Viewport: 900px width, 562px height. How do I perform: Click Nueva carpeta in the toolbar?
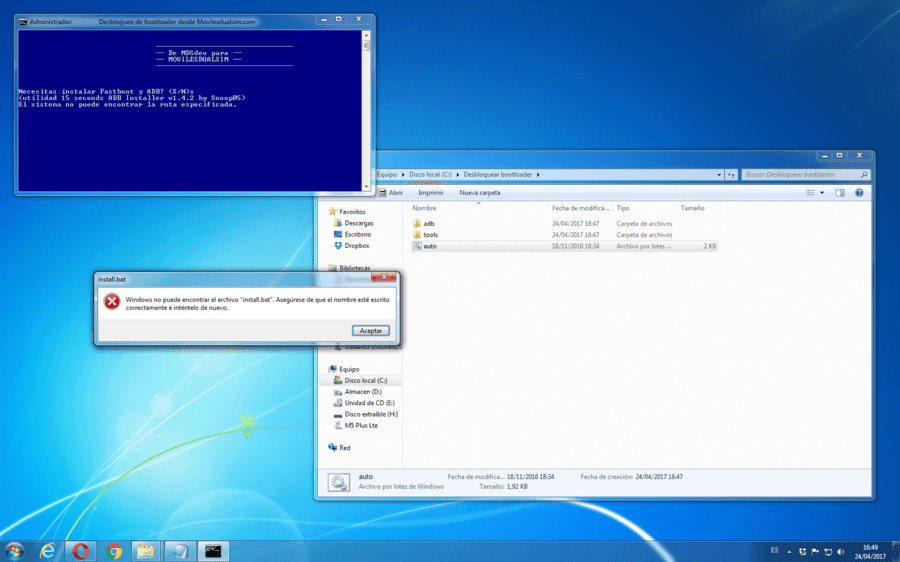click(479, 193)
